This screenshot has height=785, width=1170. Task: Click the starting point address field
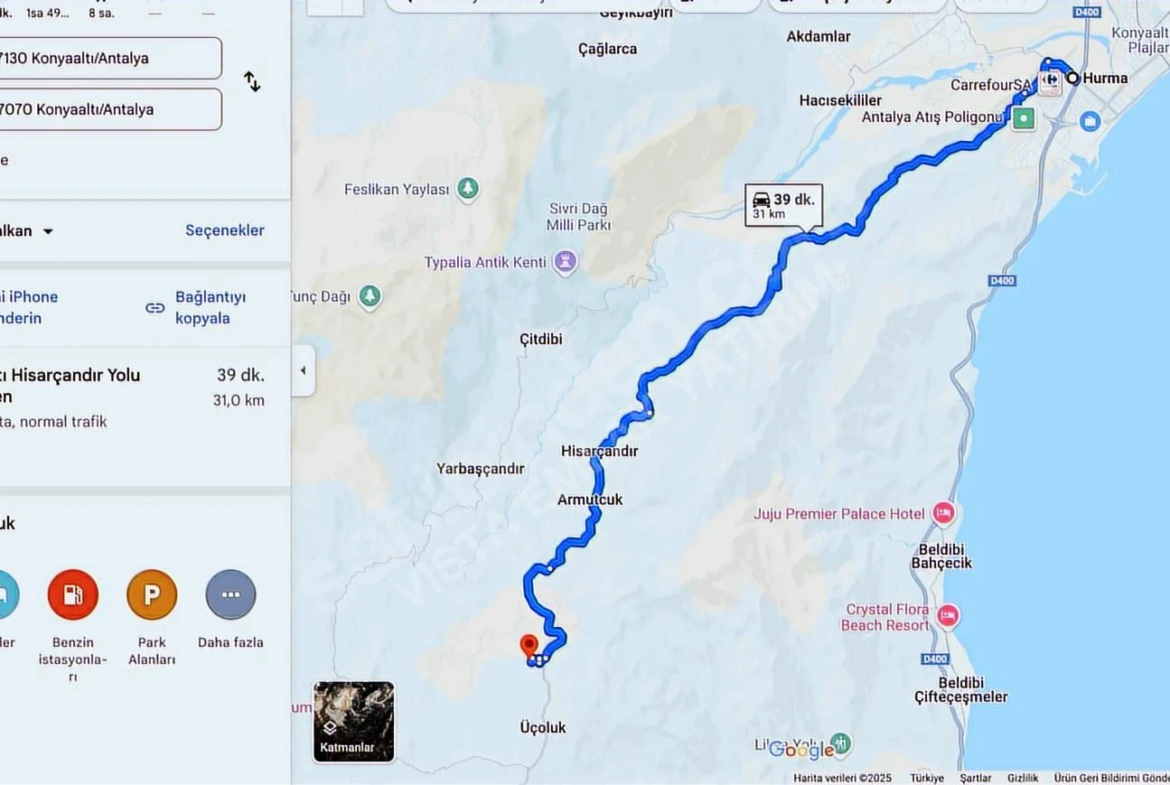point(110,58)
